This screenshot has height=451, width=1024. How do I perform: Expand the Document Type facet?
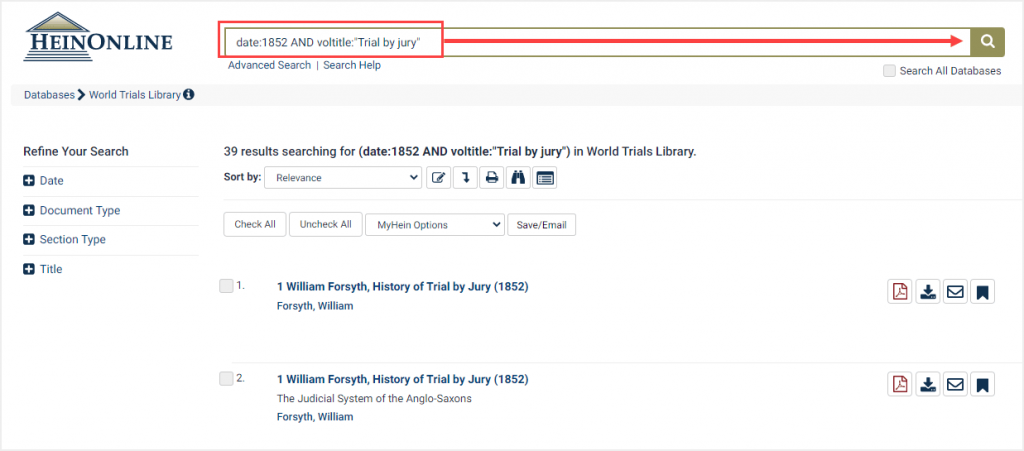coord(72,211)
